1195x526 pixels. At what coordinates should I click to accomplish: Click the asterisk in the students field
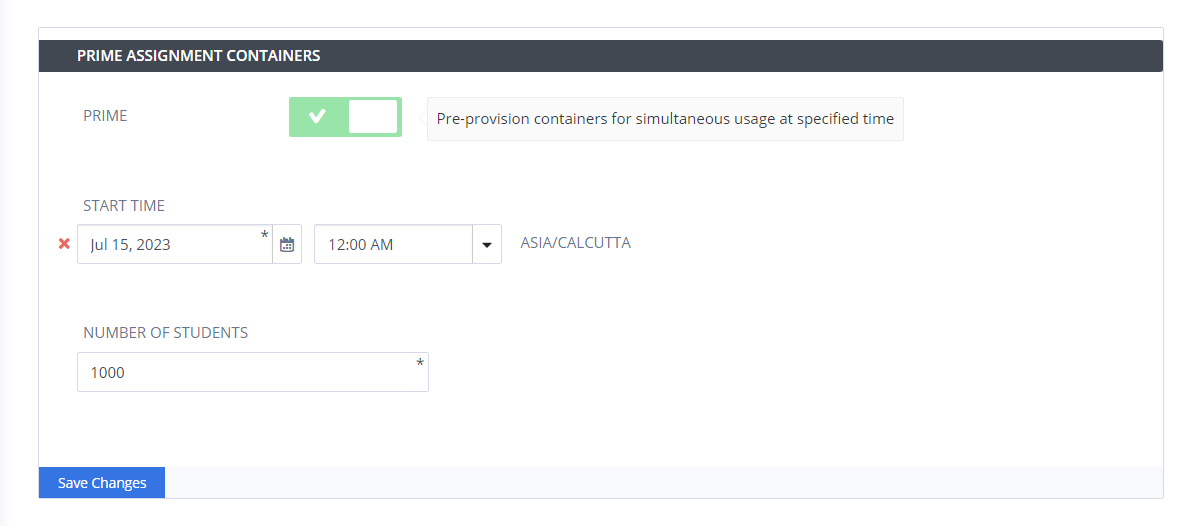[420, 364]
